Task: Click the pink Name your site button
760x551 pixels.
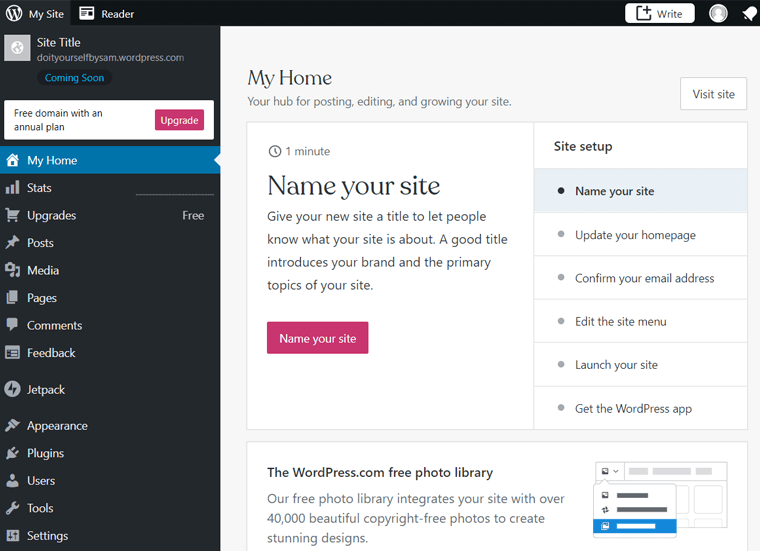Action: (x=317, y=338)
